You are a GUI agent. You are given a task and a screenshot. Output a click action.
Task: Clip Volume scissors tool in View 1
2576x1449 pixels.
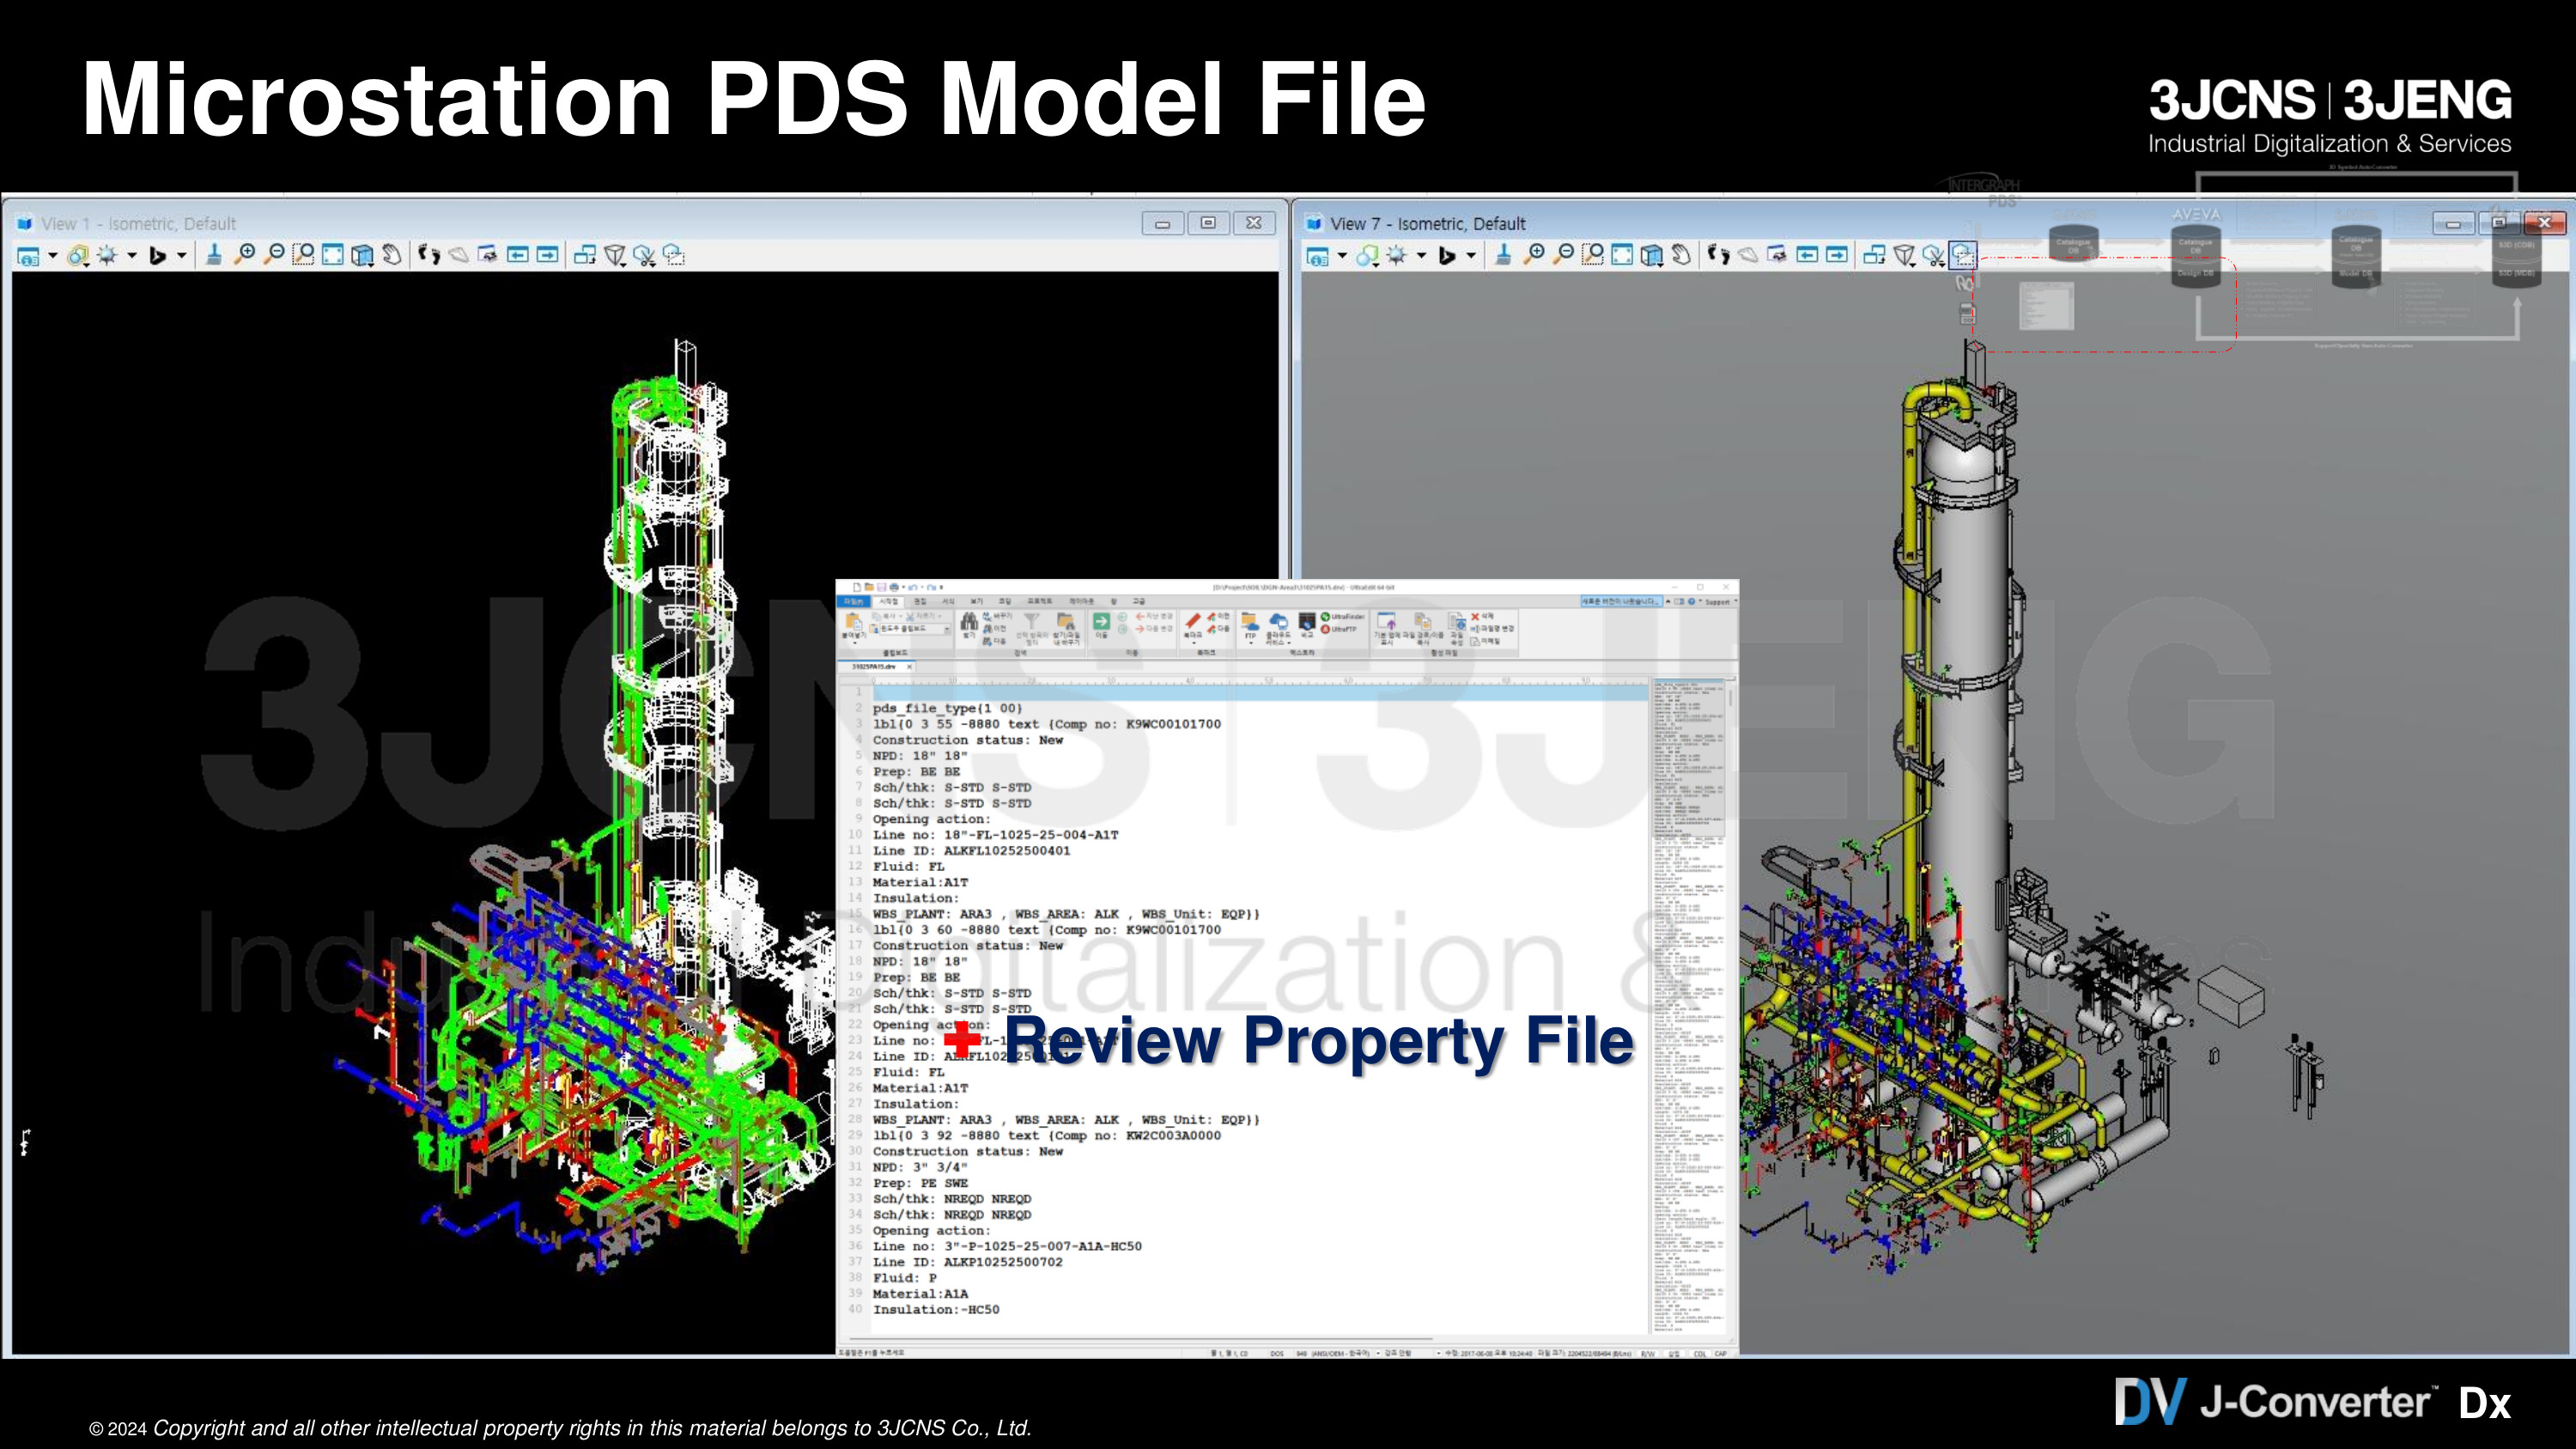tap(645, 256)
